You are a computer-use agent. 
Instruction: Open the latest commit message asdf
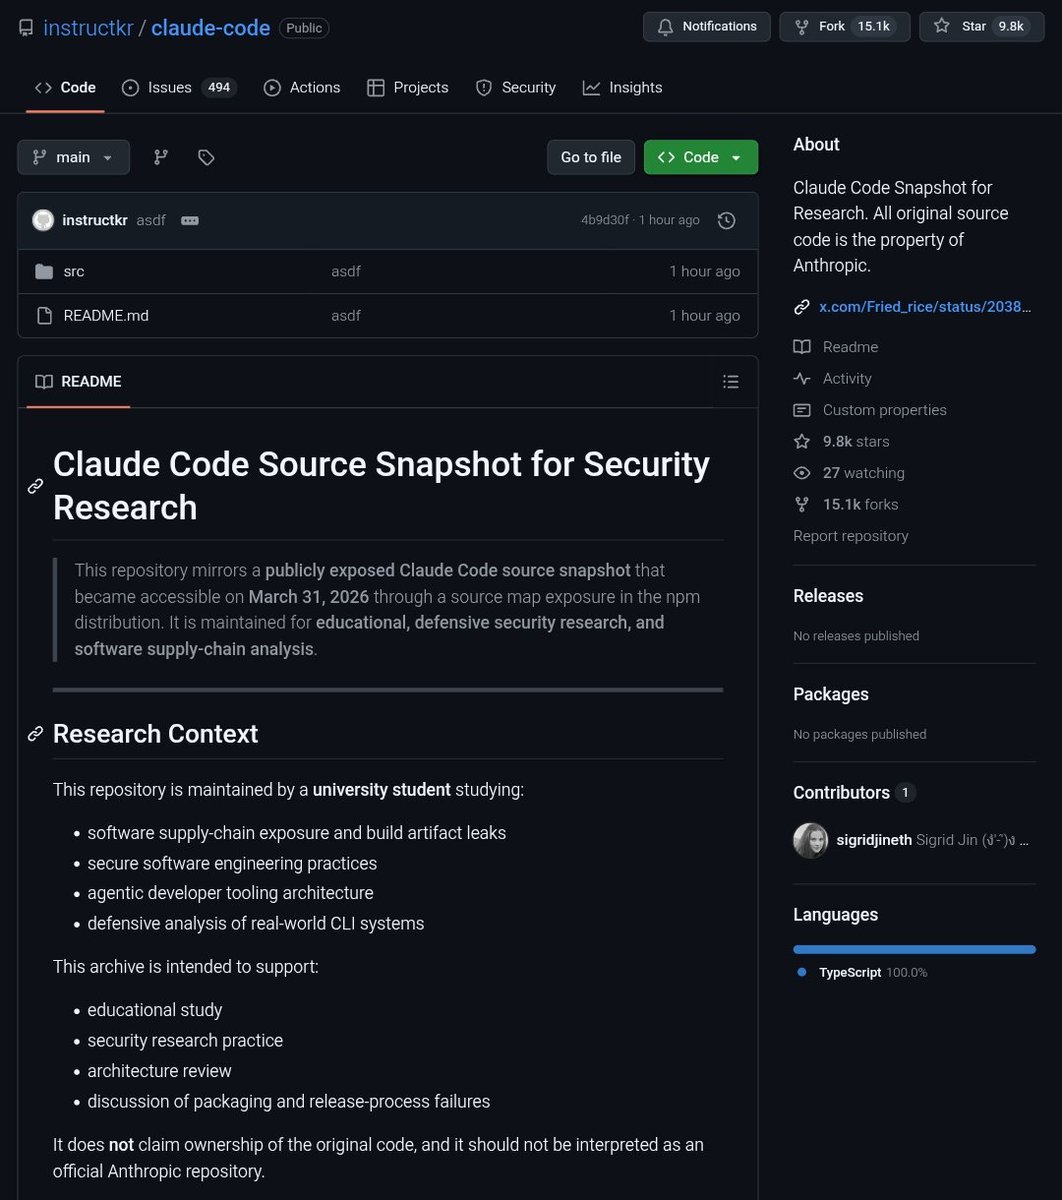pos(151,220)
